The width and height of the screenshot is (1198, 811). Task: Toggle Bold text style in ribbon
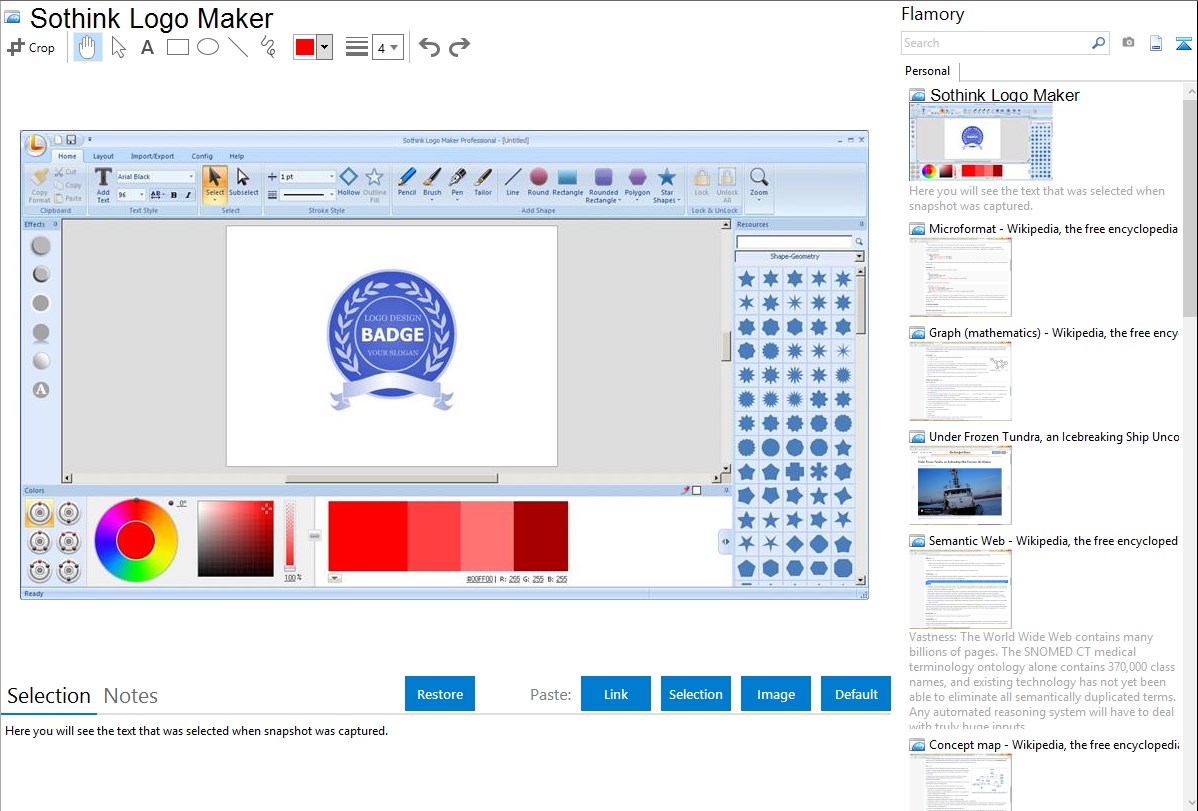(x=174, y=195)
